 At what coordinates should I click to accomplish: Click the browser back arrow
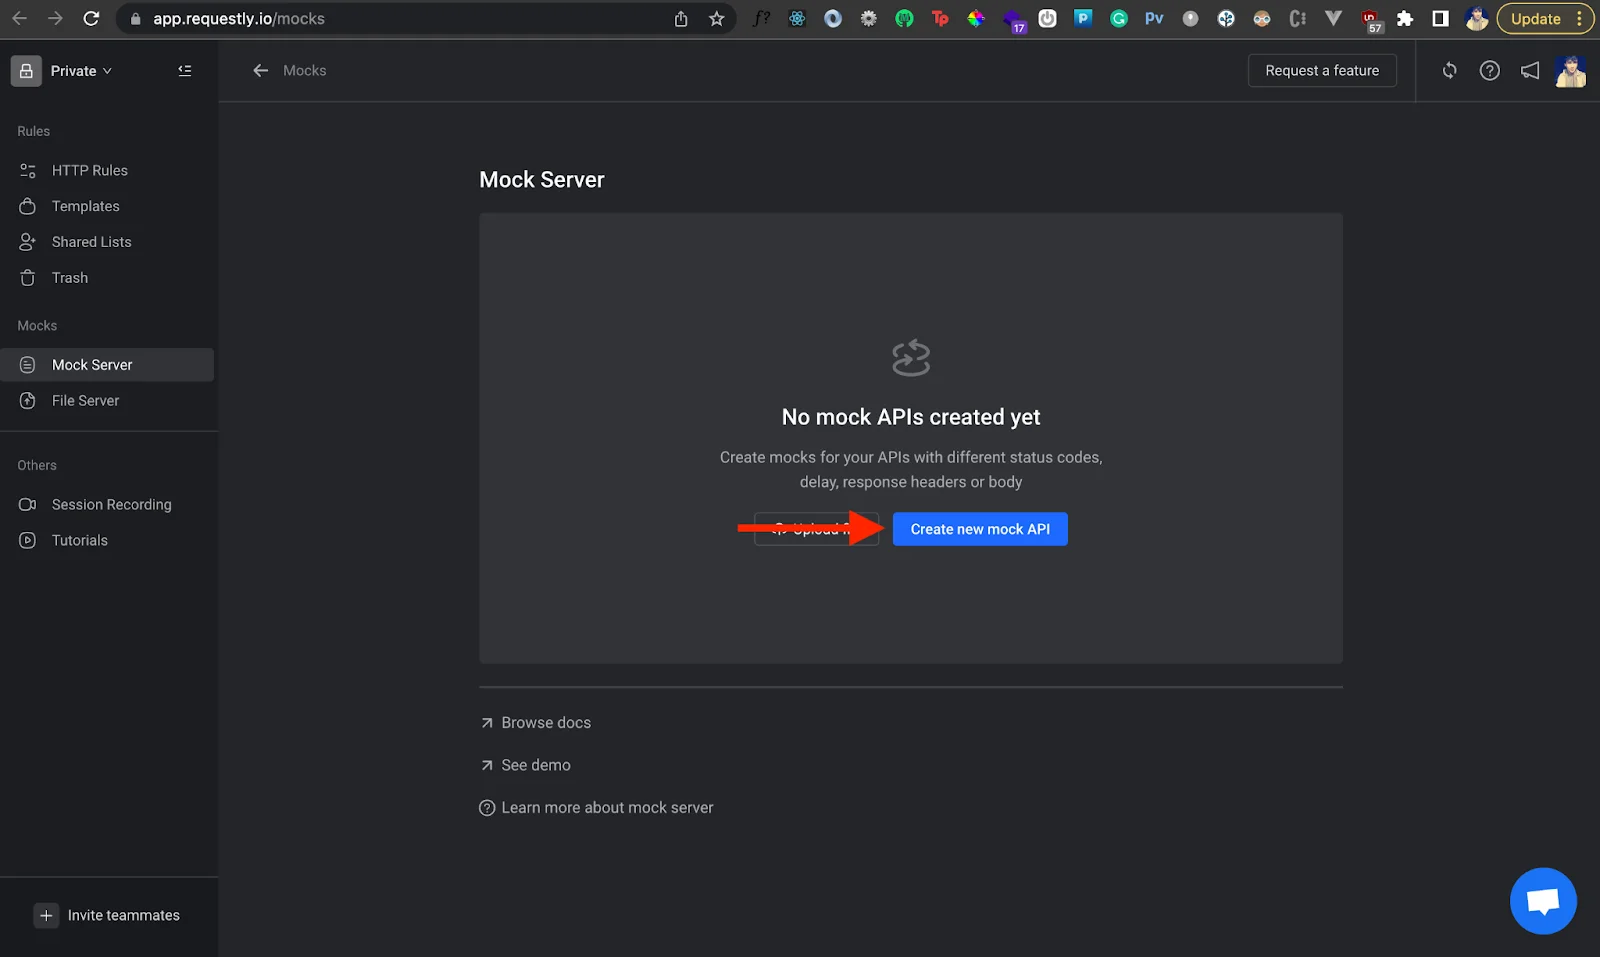pyautogui.click(x=19, y=19)
